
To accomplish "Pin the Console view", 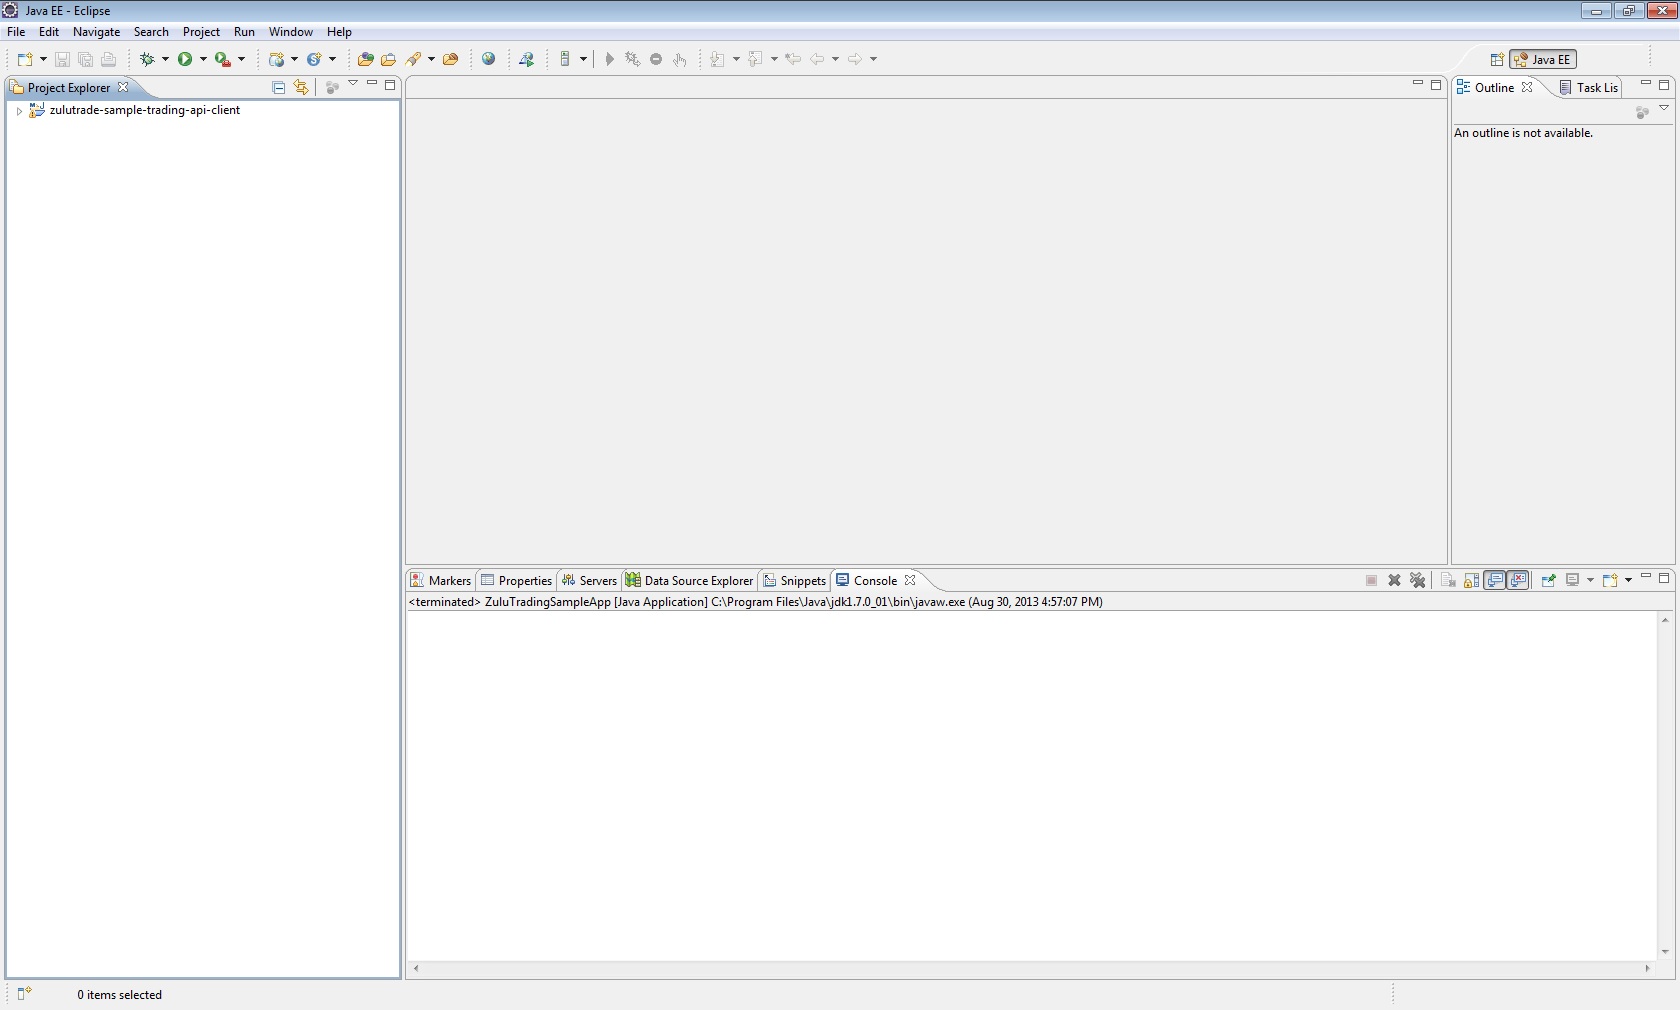I will click(1548, 580).
